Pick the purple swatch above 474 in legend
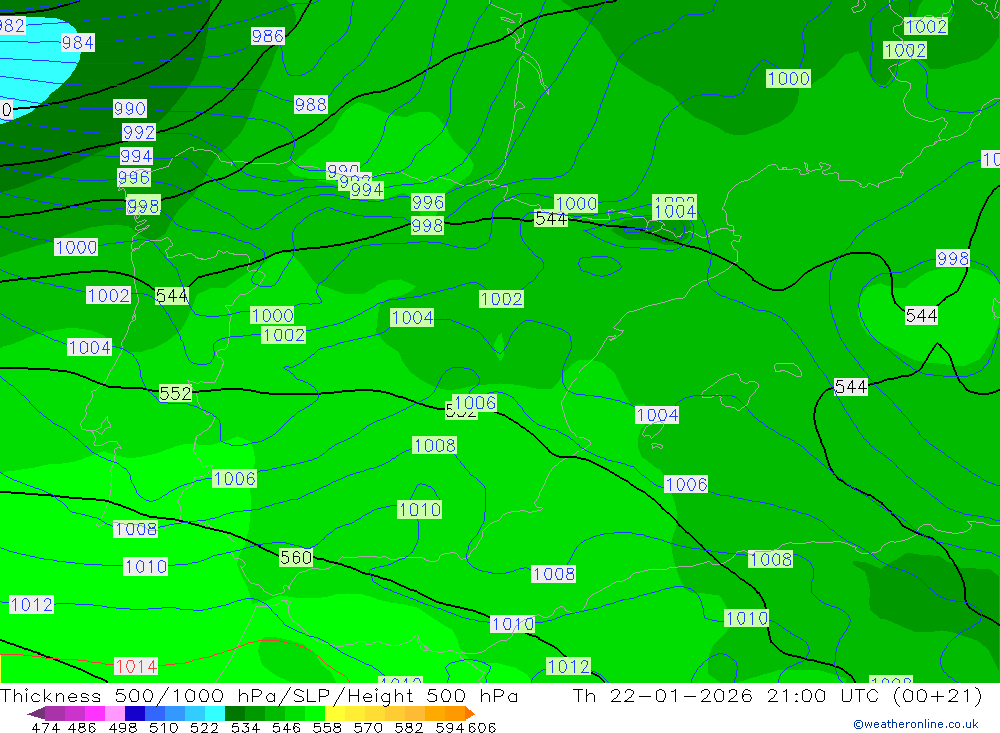 tap(55, 713)
